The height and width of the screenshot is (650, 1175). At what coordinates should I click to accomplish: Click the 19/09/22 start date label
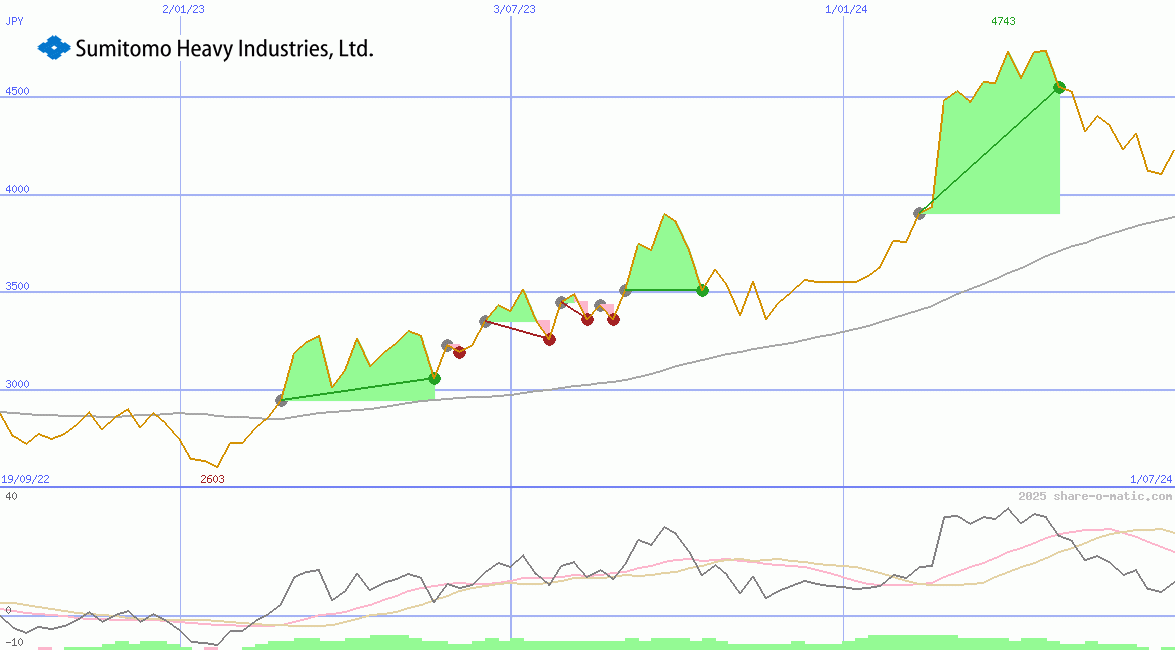(25, 479)
